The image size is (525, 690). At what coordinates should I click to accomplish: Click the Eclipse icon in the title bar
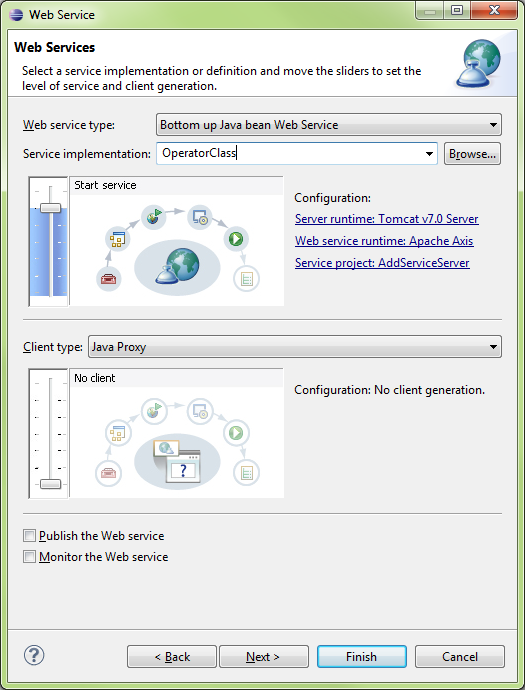click(x=16, y=15)
